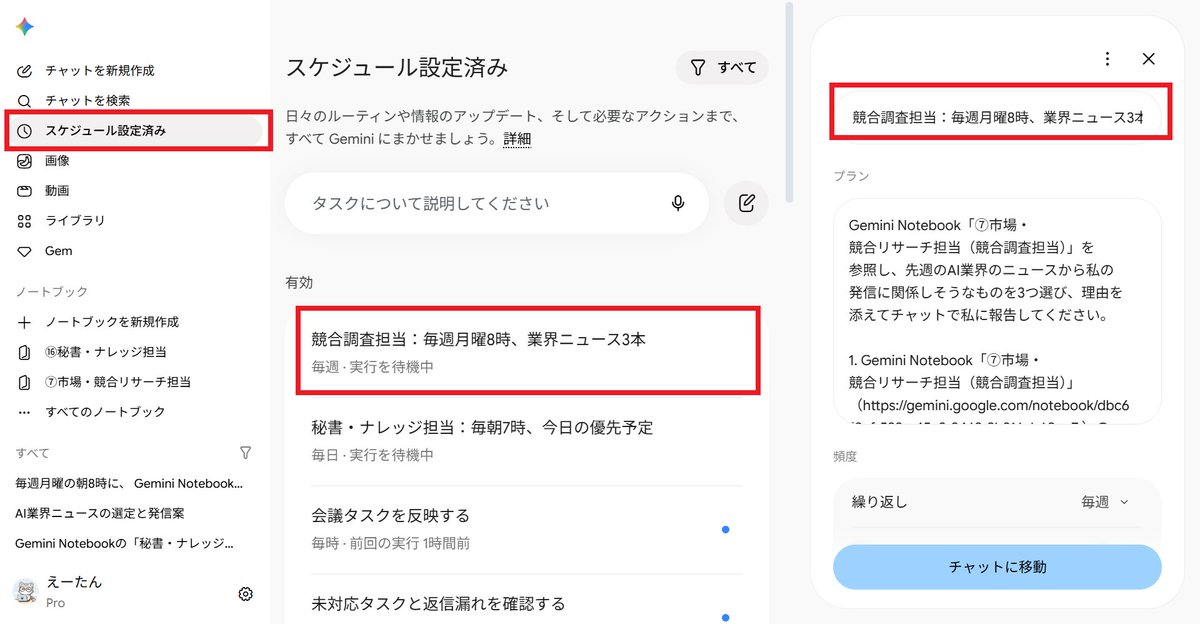Image resolution: width=1200 pixels, height=624 pixels.
Task: Click the round compose edit icon button
Action: point(746,203)
